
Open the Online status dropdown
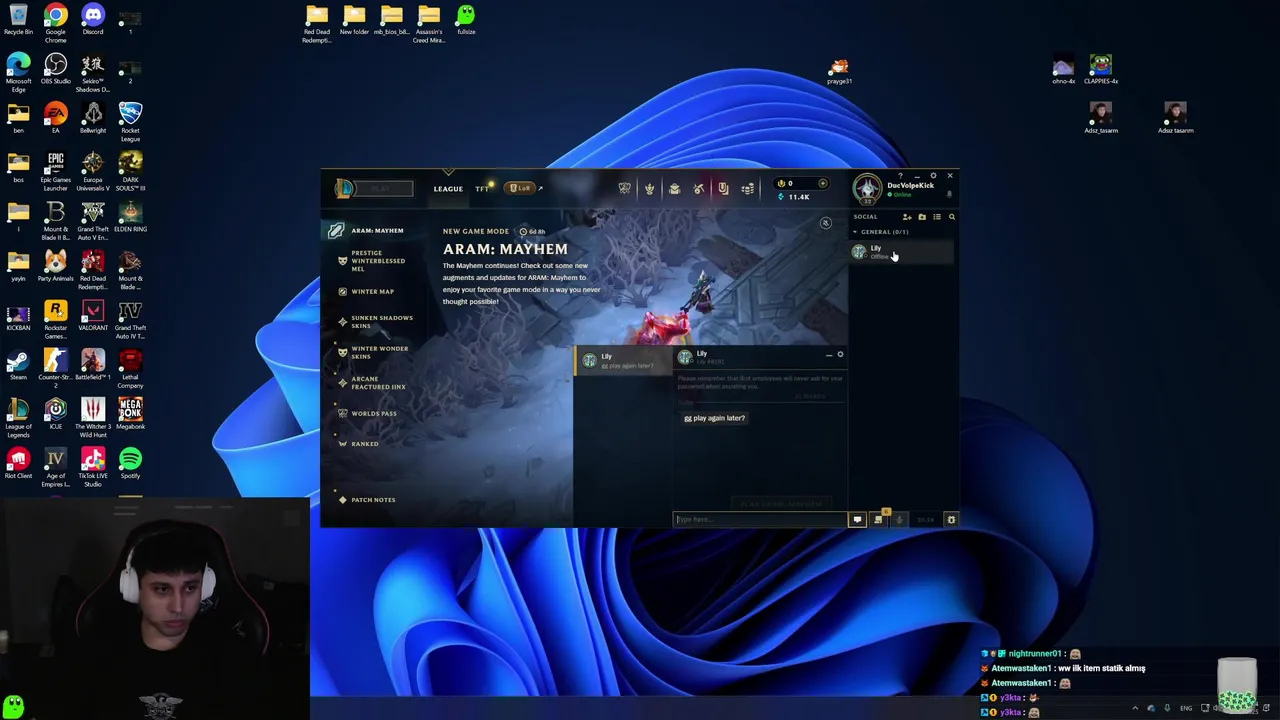pyautogui.click(x=900, y=195)
